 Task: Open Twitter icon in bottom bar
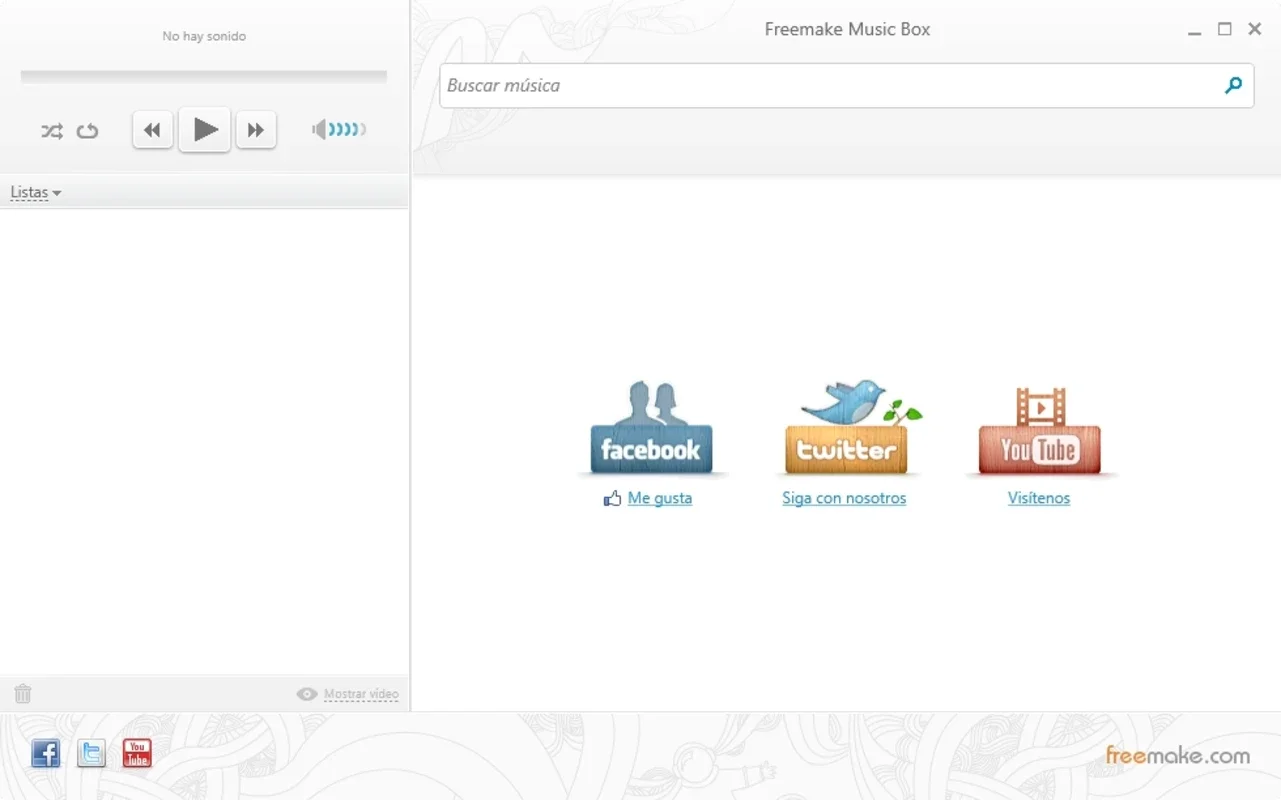point(91,753)
